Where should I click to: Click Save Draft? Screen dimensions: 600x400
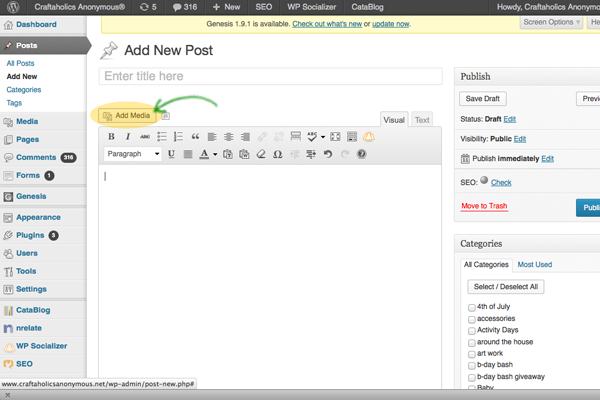pyautogui.click(x=483, y=98)
